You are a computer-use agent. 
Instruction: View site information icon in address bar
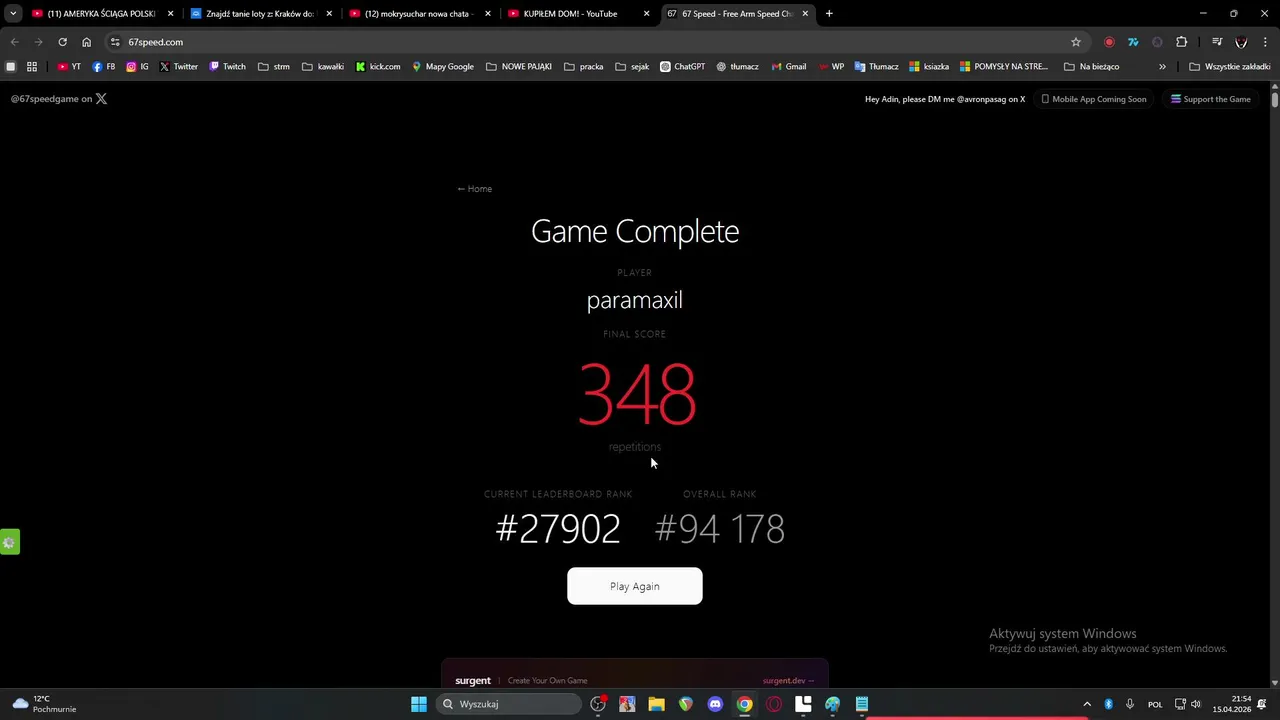[115, 42]
